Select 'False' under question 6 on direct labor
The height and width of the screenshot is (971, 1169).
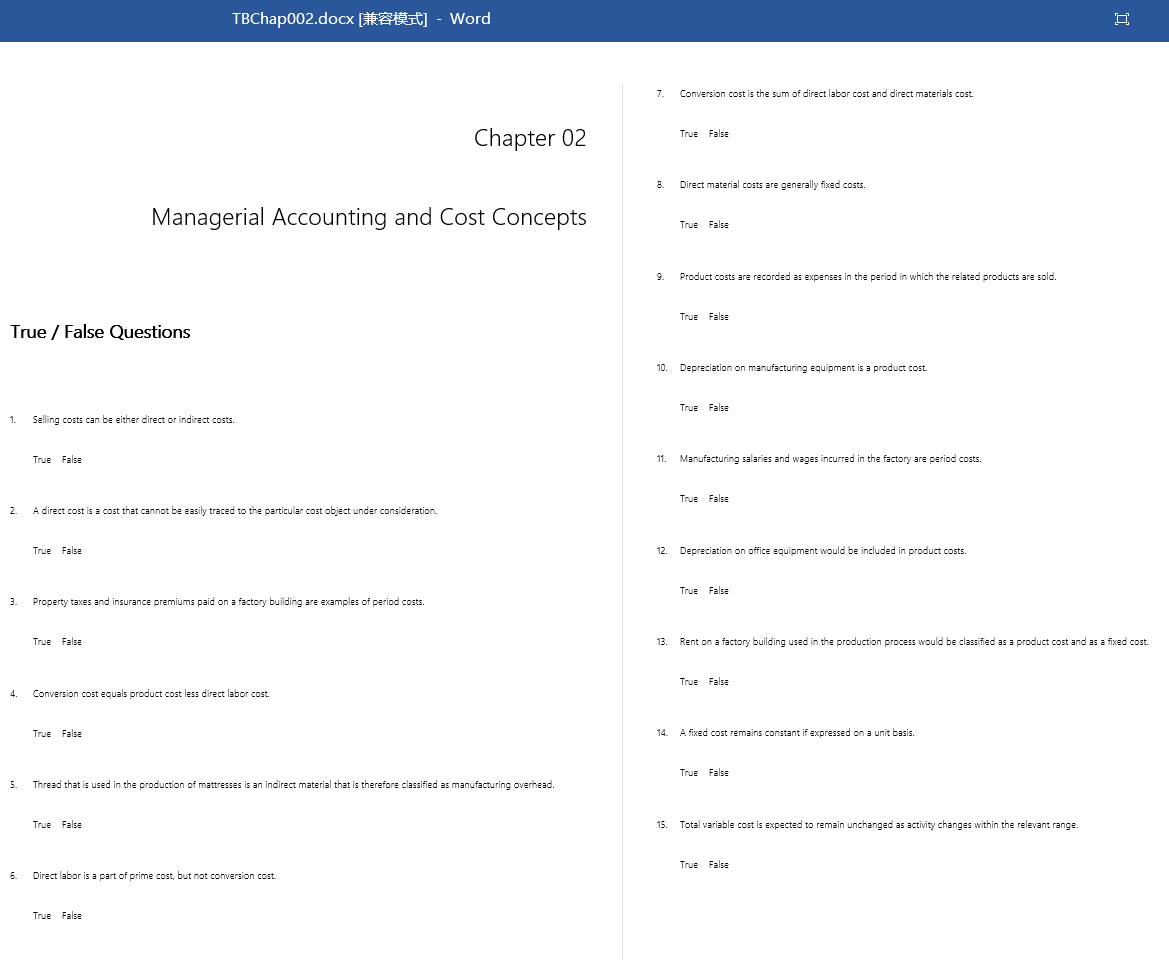pyautogui.click(x=72, y=916)
